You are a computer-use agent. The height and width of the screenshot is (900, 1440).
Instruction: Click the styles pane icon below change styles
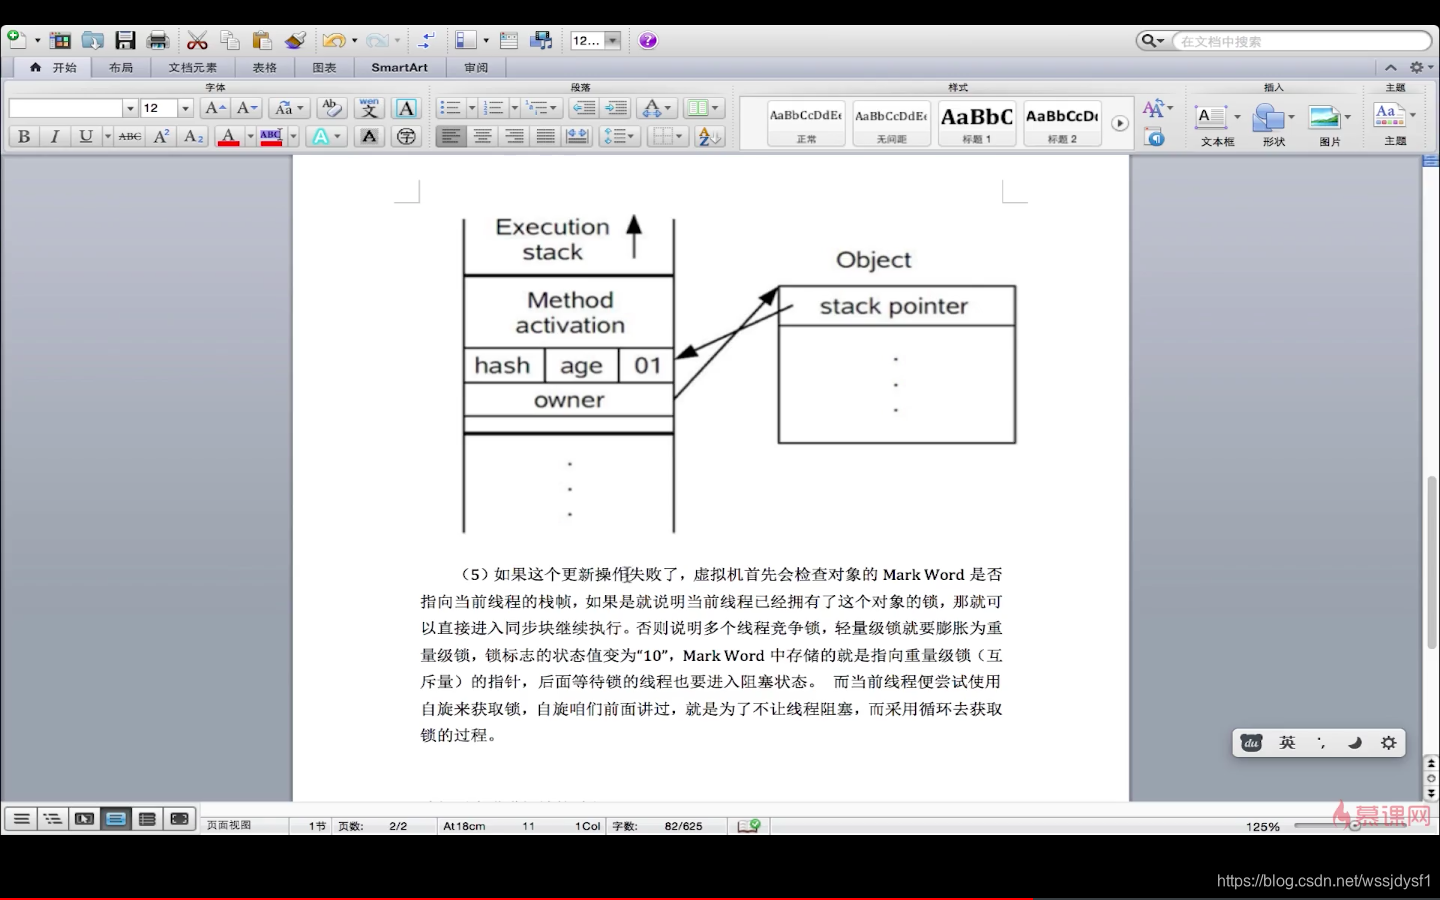[x=1155, y=137]
